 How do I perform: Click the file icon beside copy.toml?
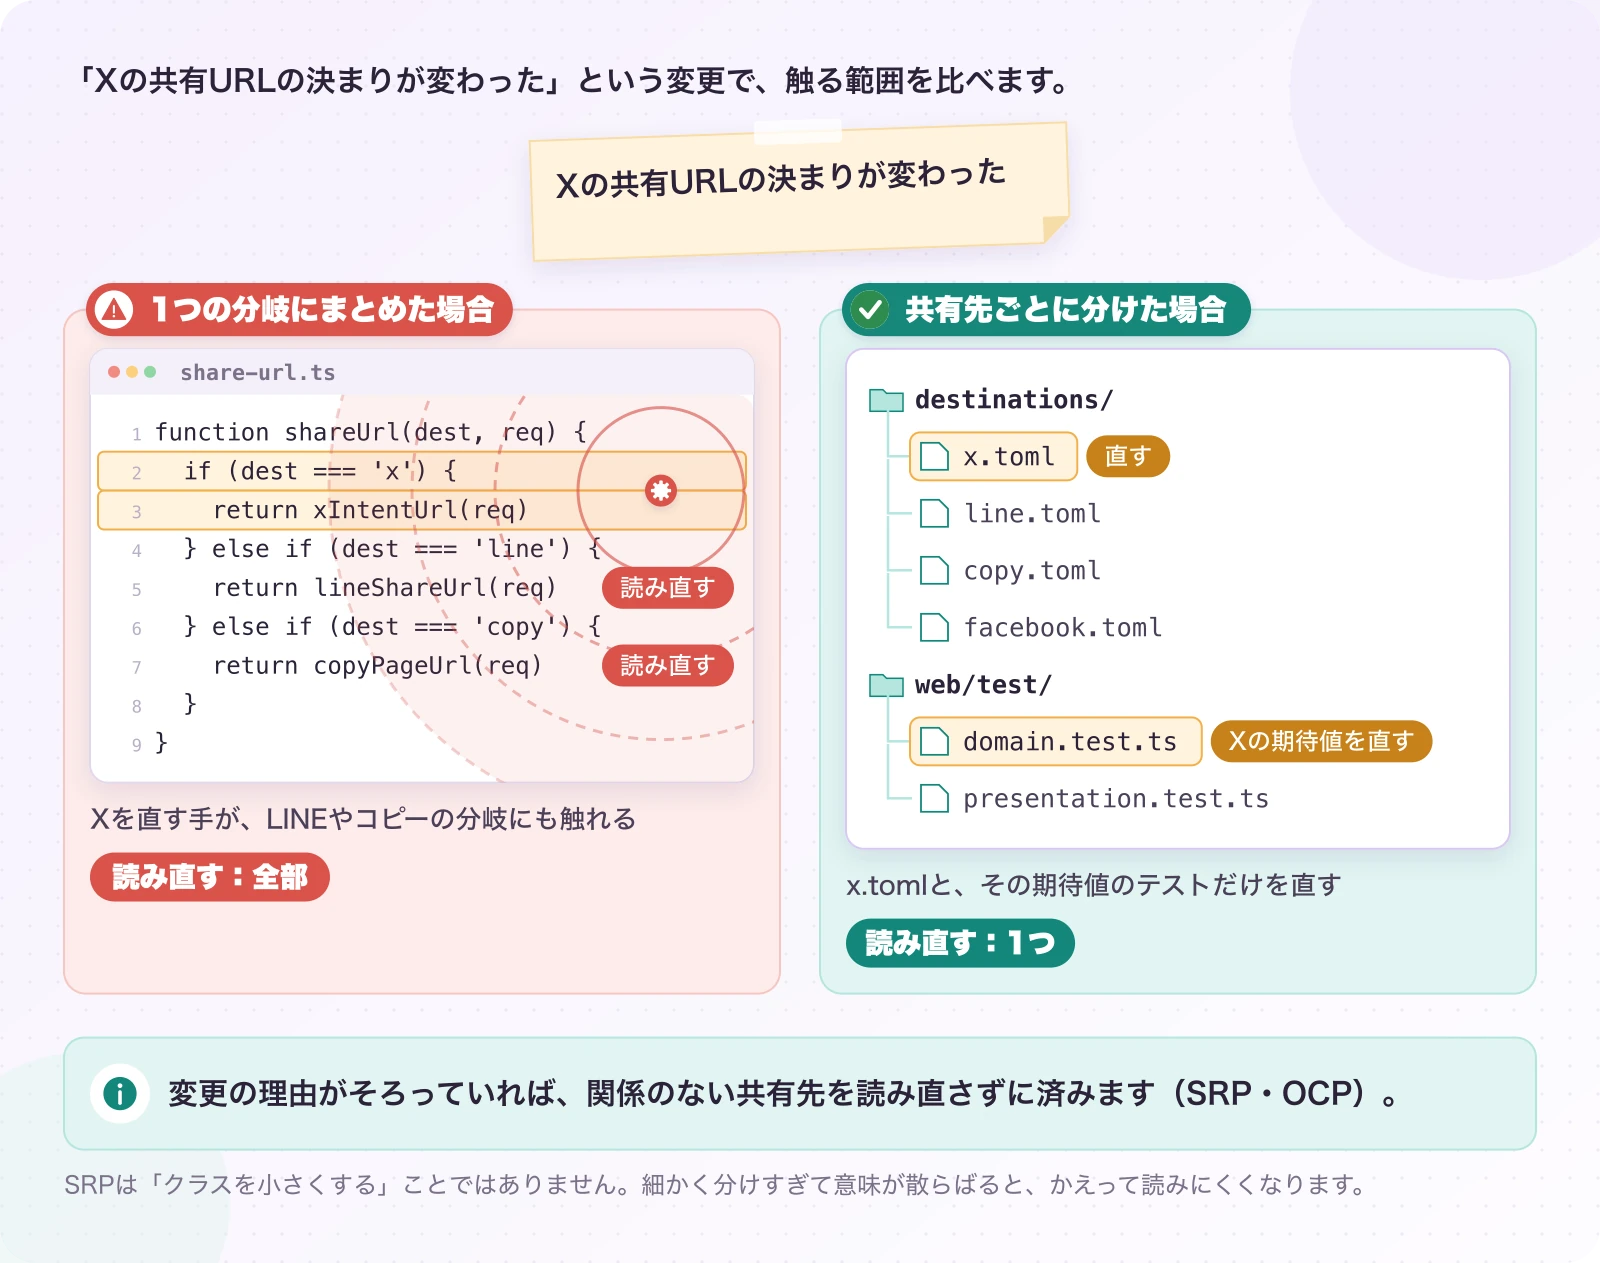tap(934, 571)
